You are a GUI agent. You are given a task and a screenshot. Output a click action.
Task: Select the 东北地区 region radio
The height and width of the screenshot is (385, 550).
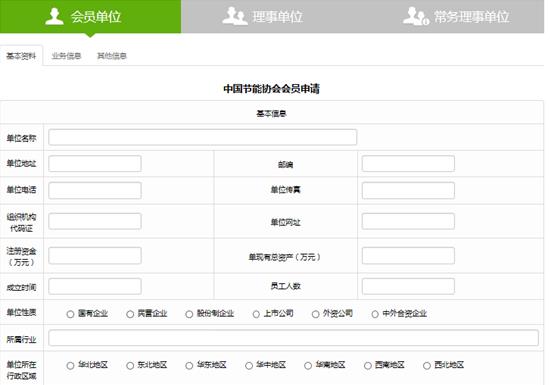pyautogui.click(x=130, y=366)
